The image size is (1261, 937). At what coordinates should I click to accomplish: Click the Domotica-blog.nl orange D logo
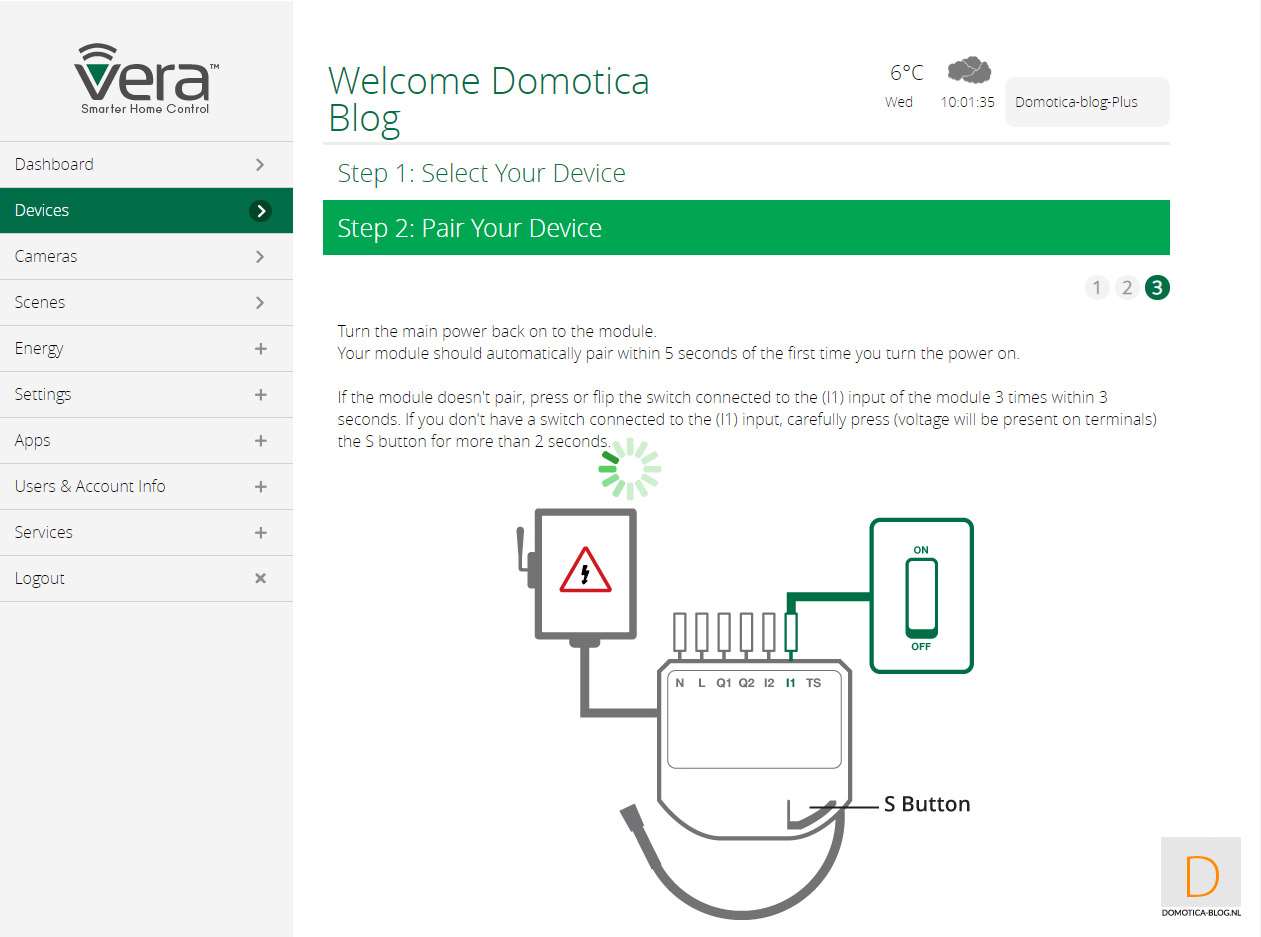1201,878
